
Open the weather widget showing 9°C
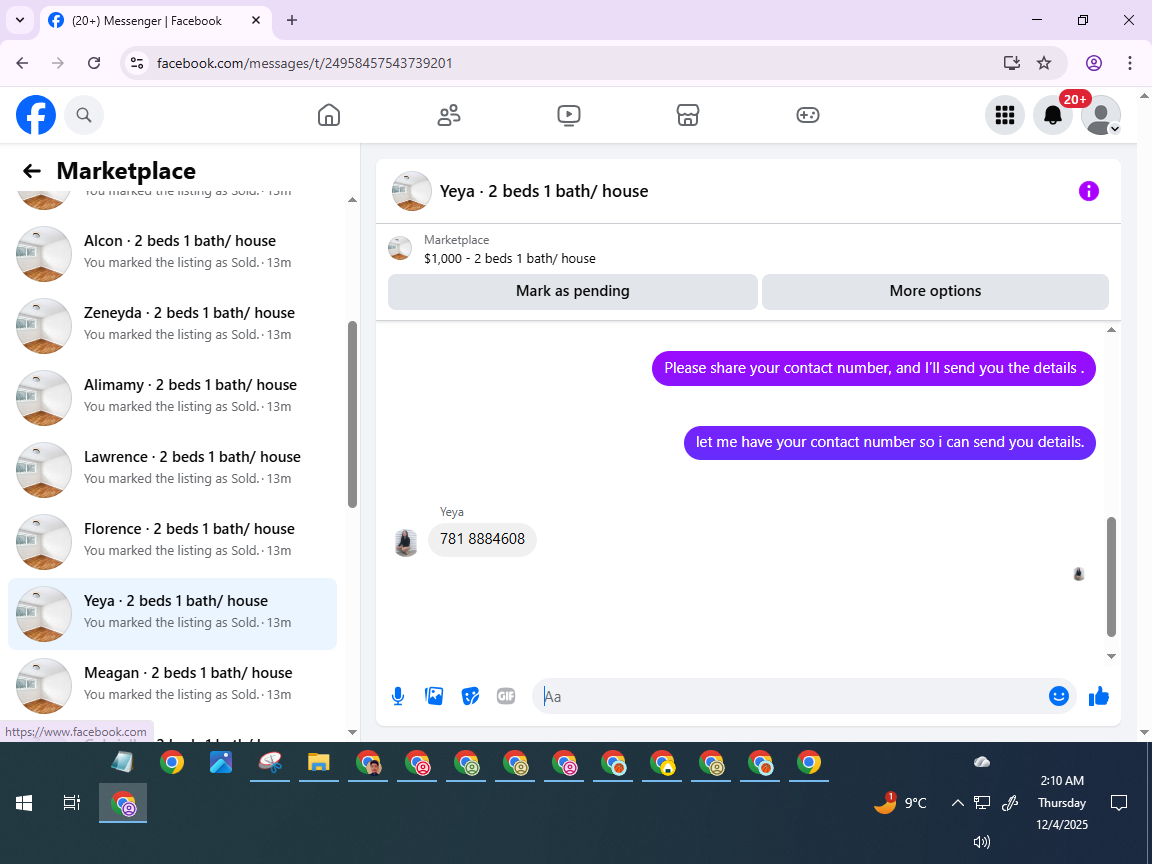[900, 803]
